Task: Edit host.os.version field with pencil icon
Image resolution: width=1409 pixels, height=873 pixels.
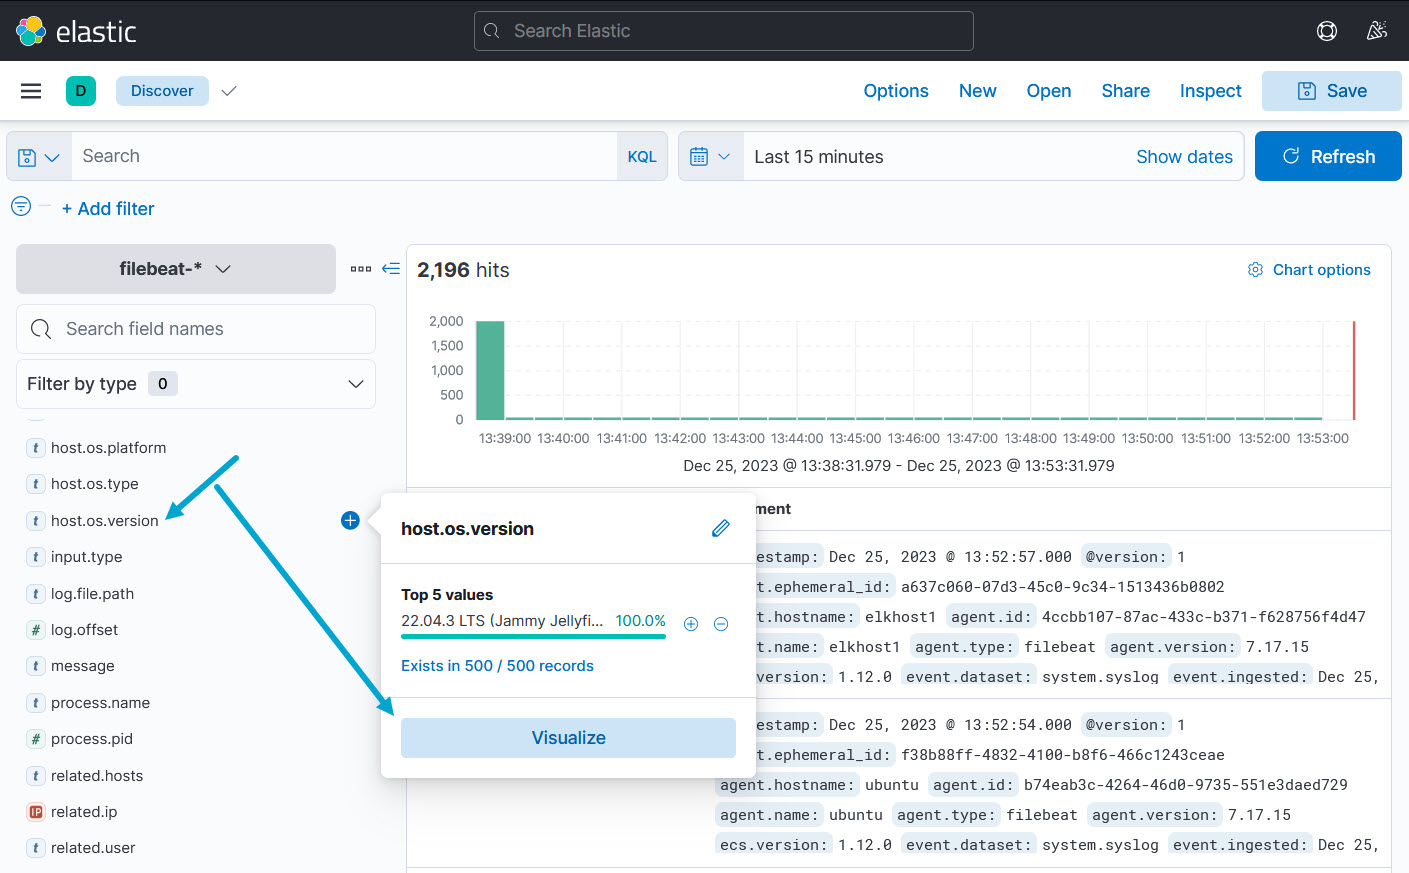Action: tap(720, 528)
